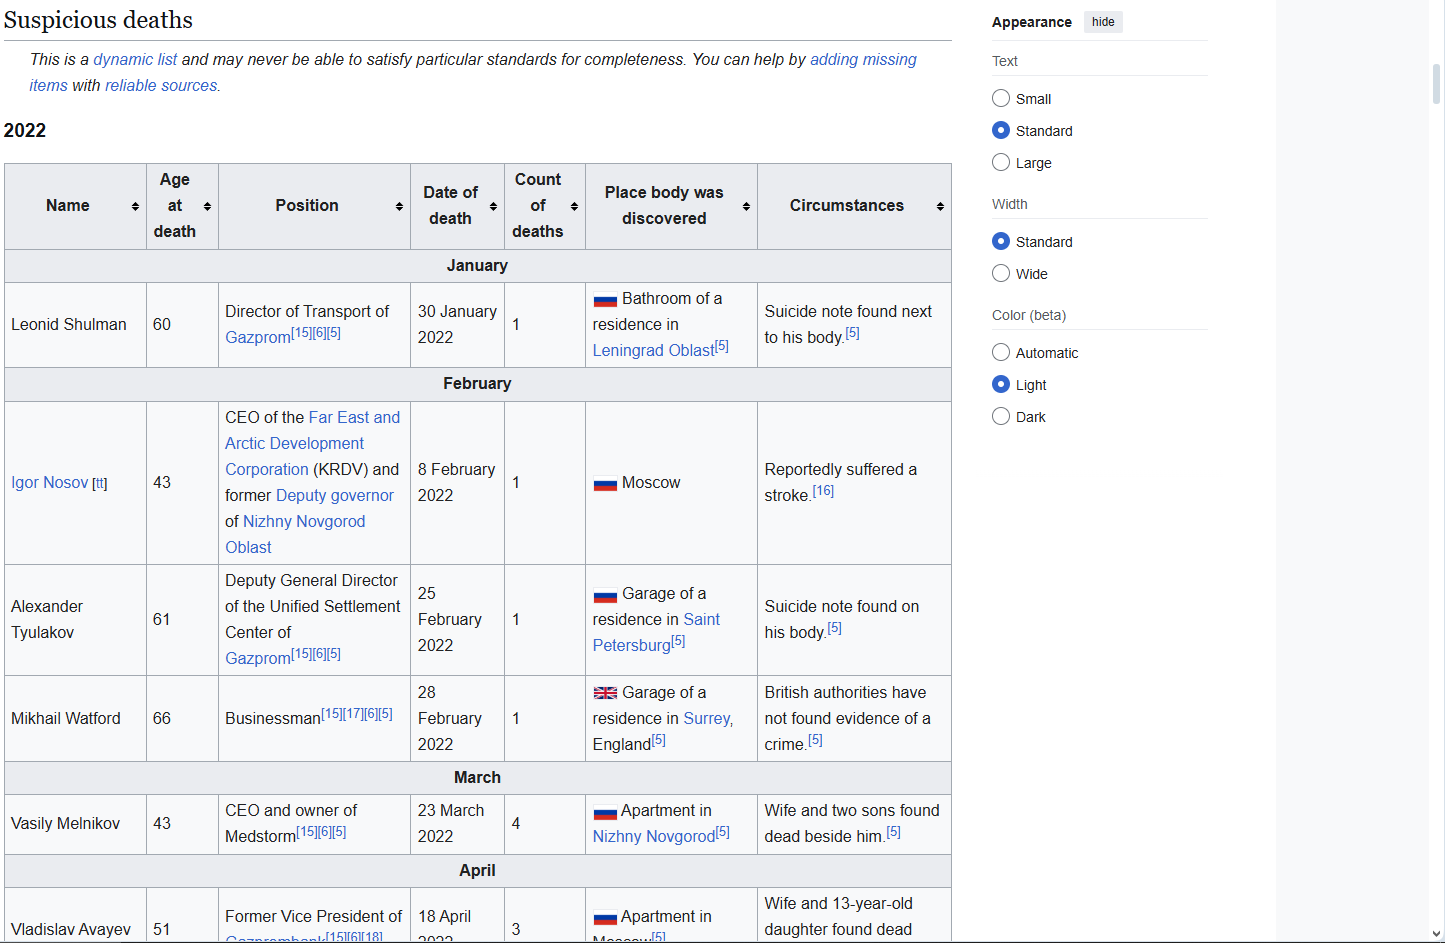1445x943 pixels.
Task: Click the 'April' month divider row
Action: tap(478, 871)
